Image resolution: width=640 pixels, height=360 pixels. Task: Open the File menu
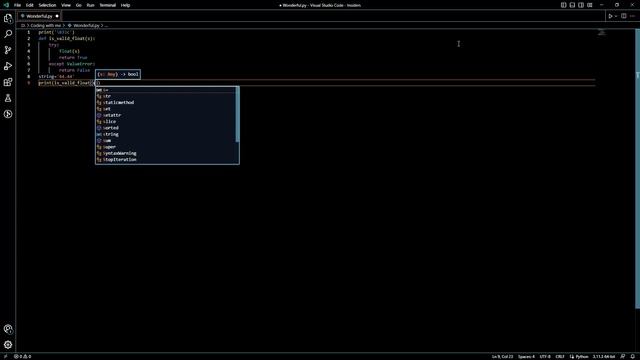17,5
